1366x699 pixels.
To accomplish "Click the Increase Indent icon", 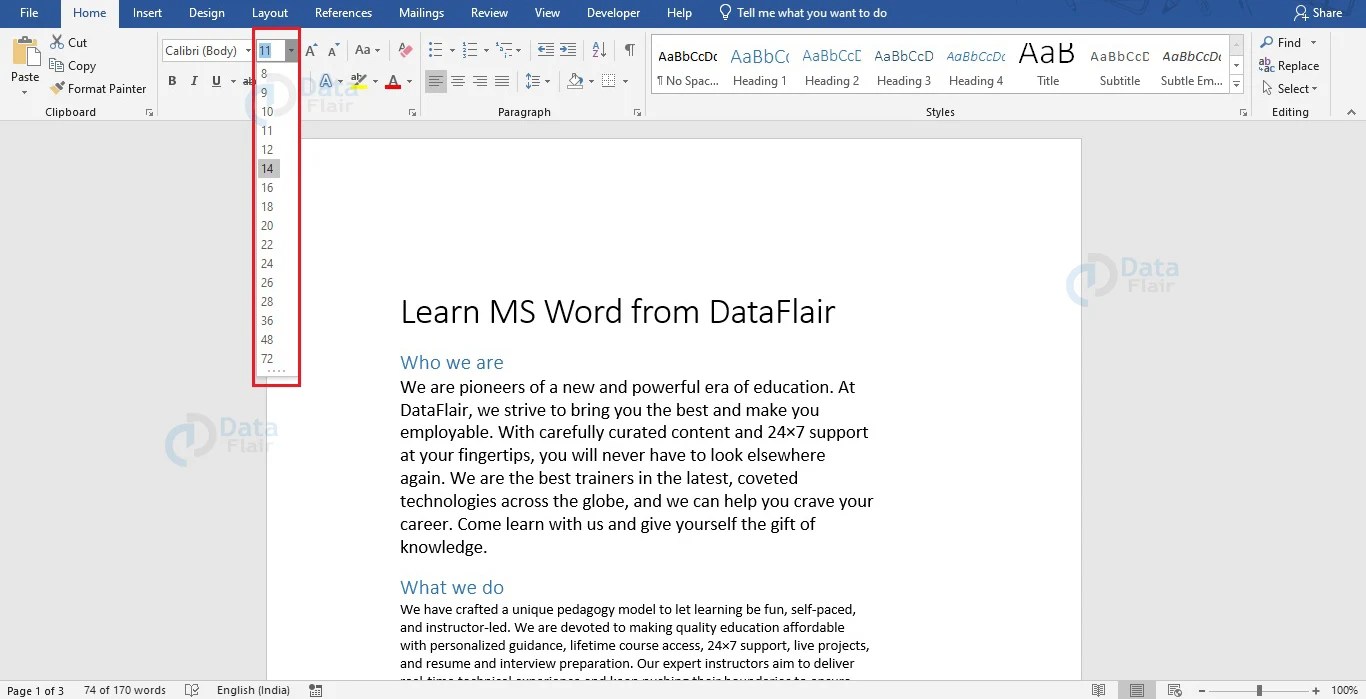I will [x=567, y=50].
